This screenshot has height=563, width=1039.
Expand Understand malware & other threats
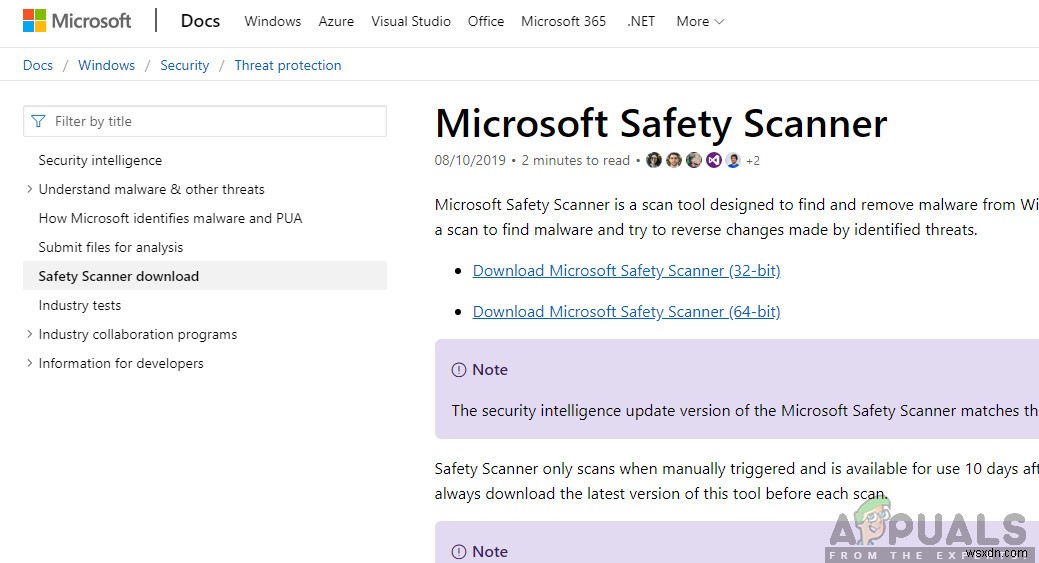coord(29,189)
